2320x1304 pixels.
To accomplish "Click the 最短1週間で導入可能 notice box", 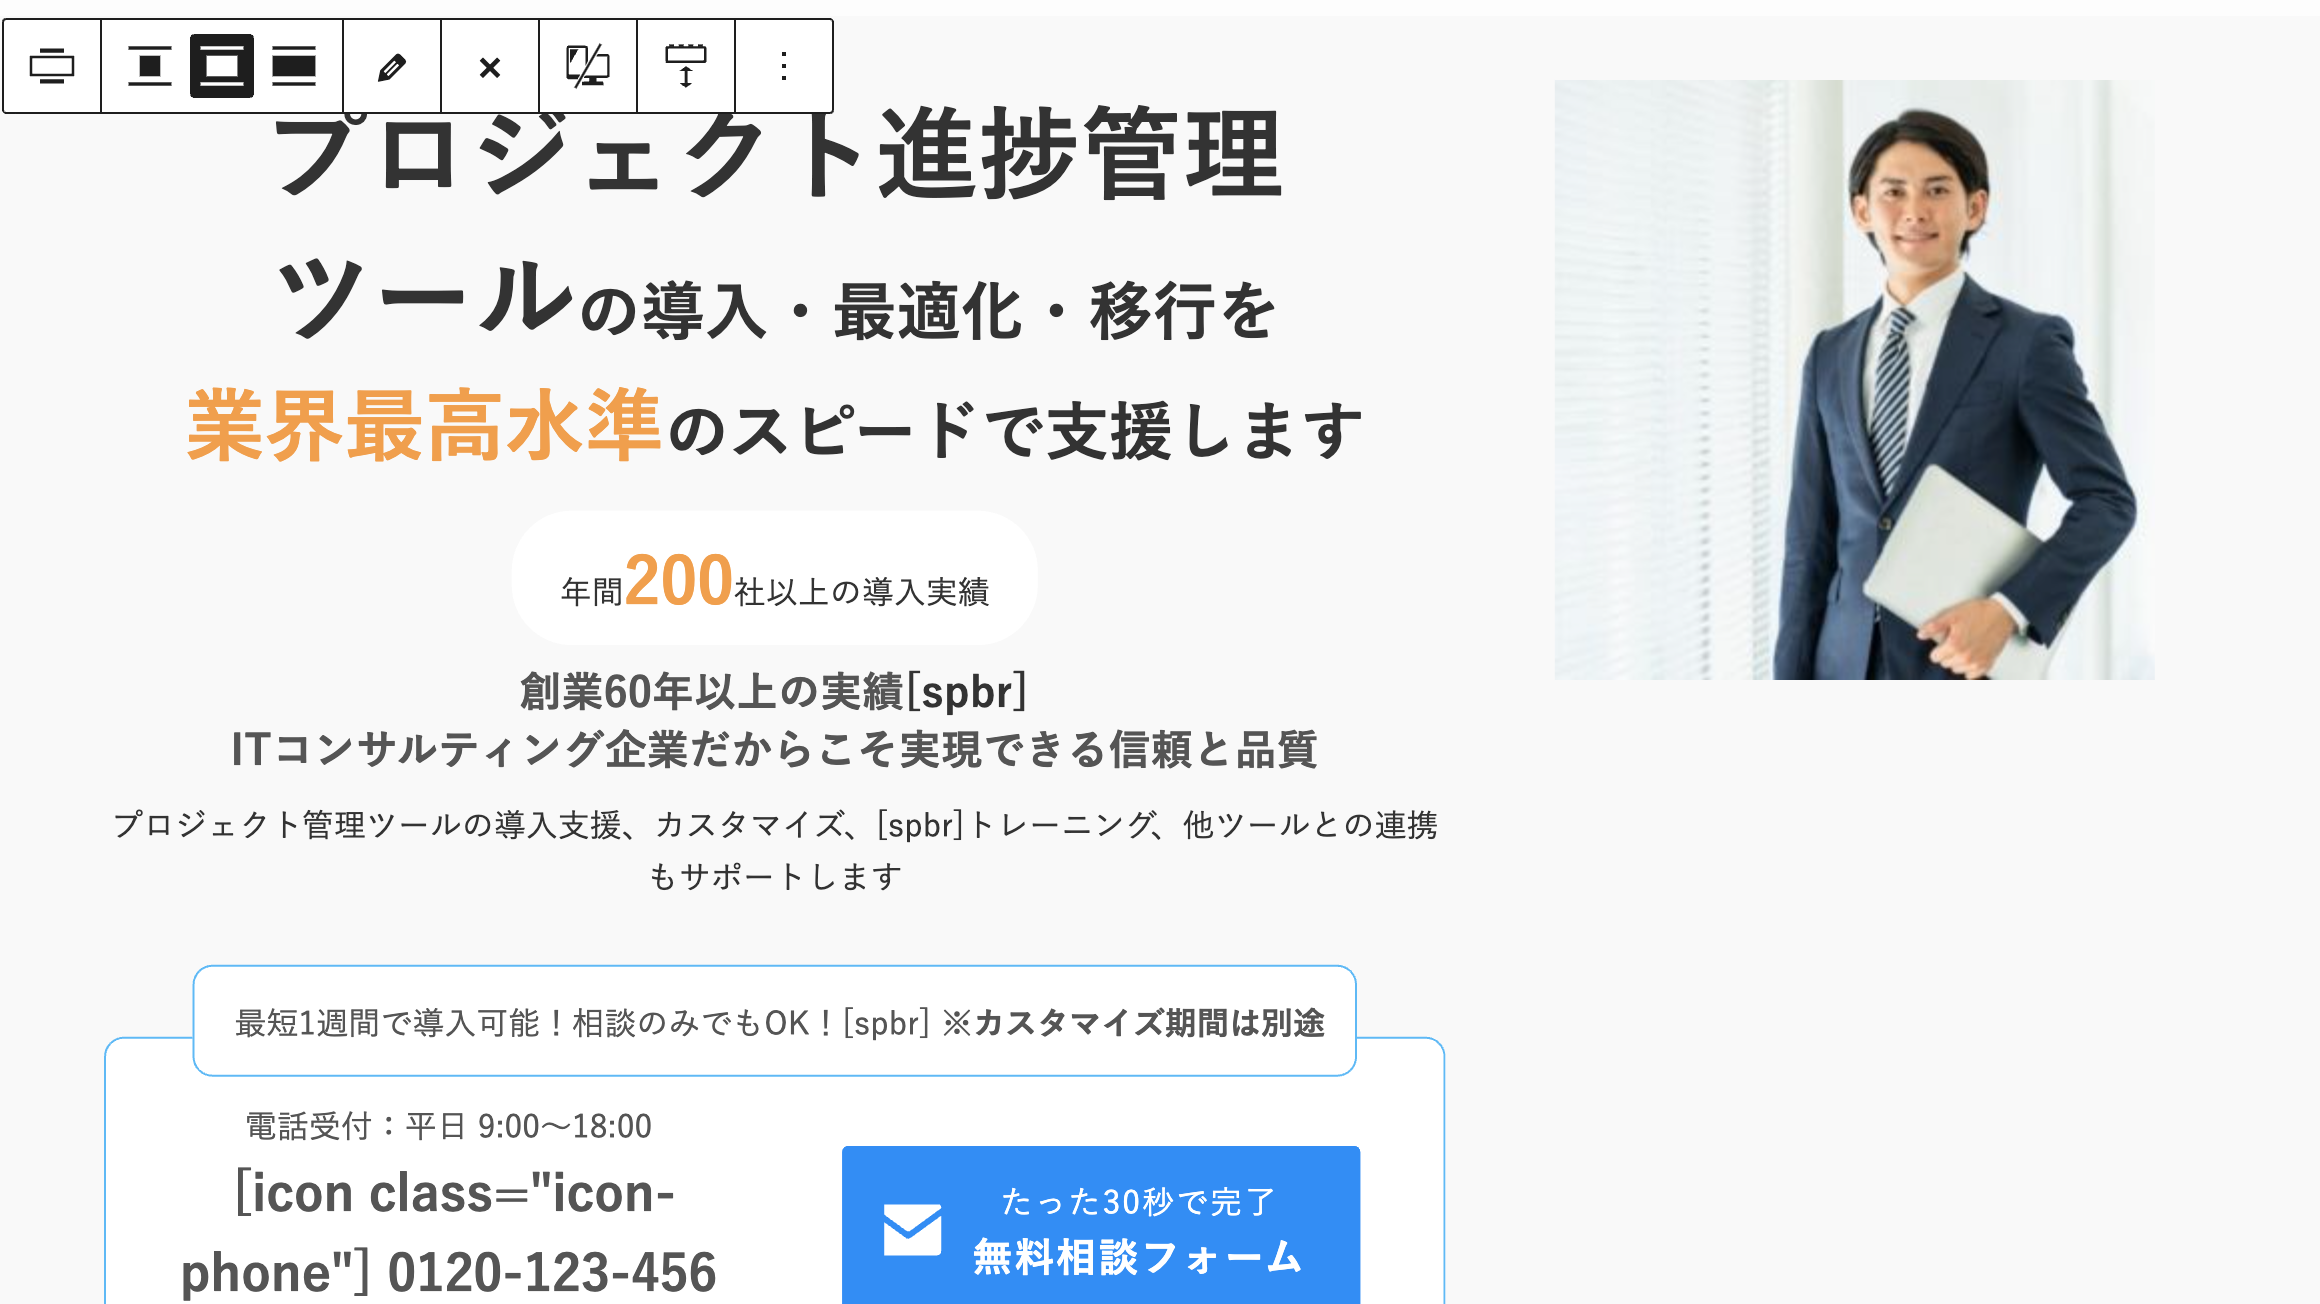I will 775,1021.
